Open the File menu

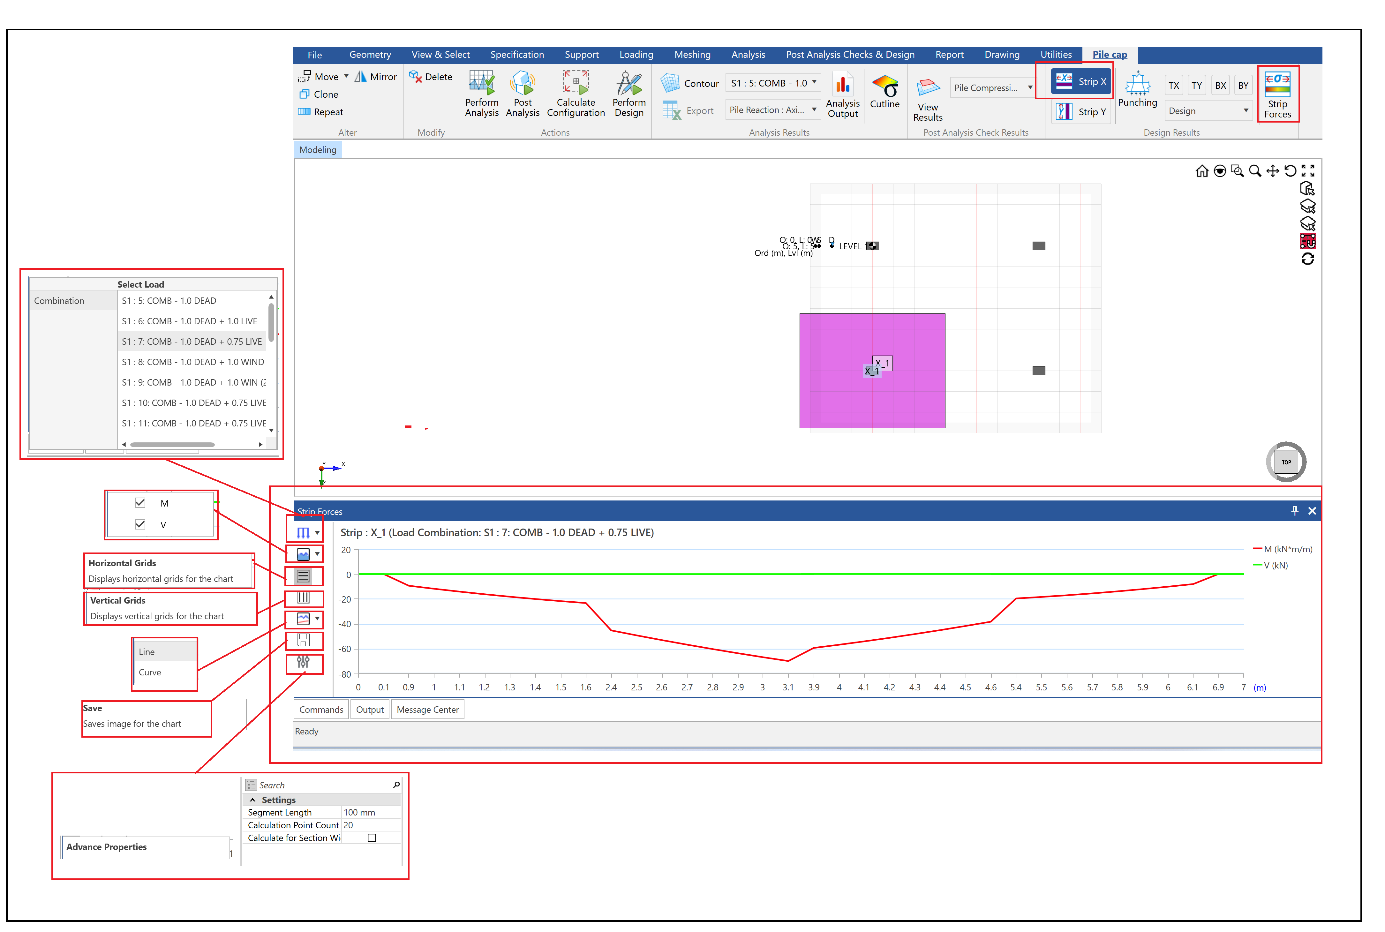[315, 55]
